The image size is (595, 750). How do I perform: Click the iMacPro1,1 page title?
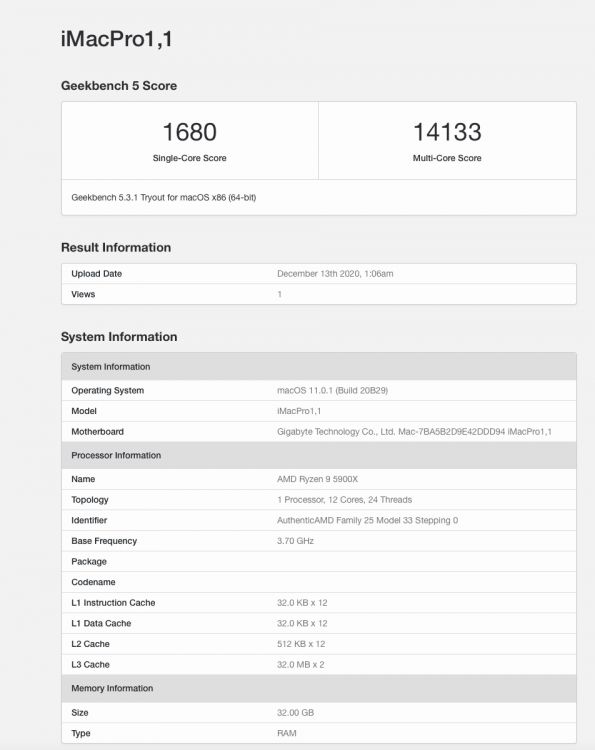pos(116,39)
